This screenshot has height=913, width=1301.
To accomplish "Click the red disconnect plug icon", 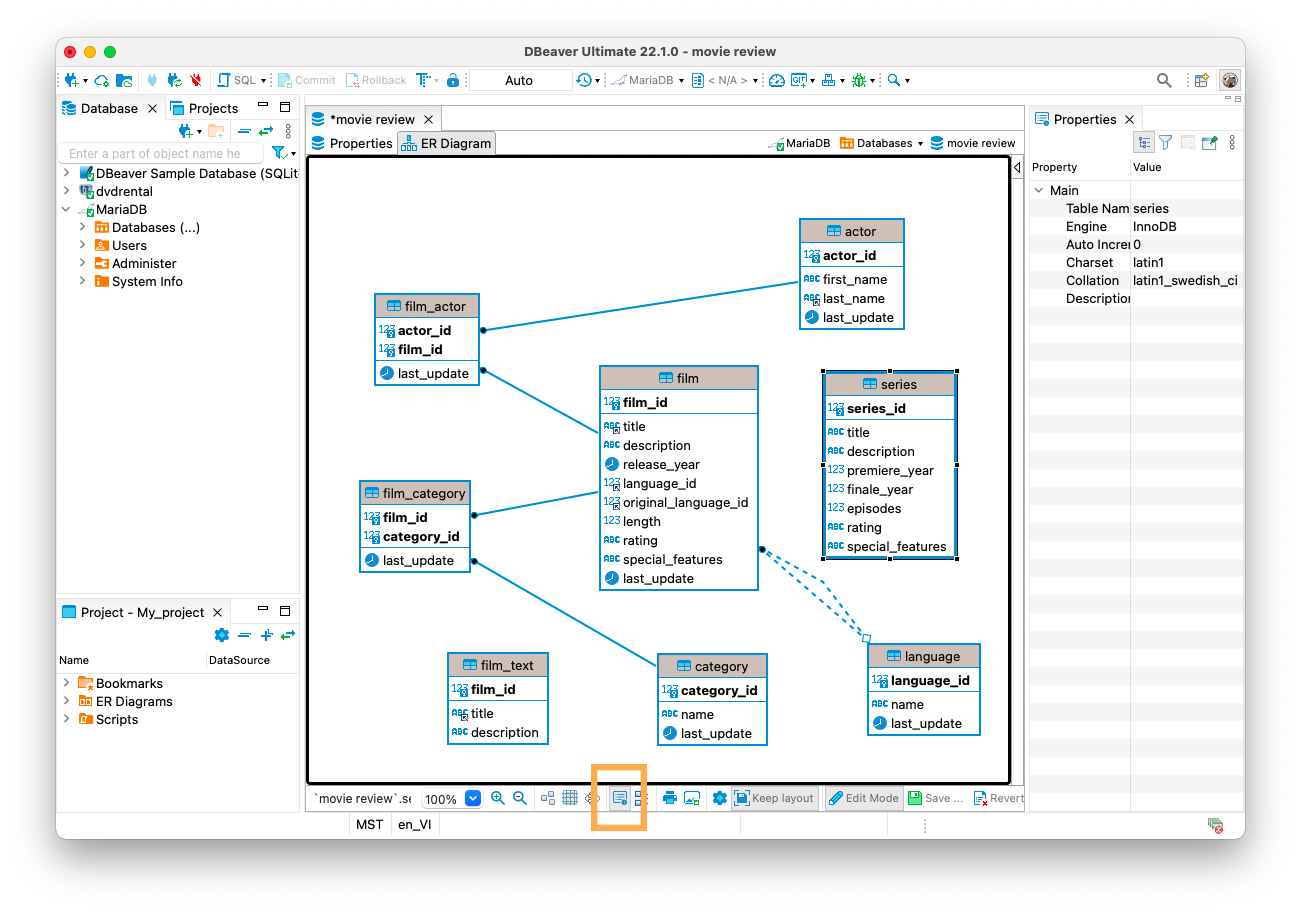I will [x=196, y=80].
